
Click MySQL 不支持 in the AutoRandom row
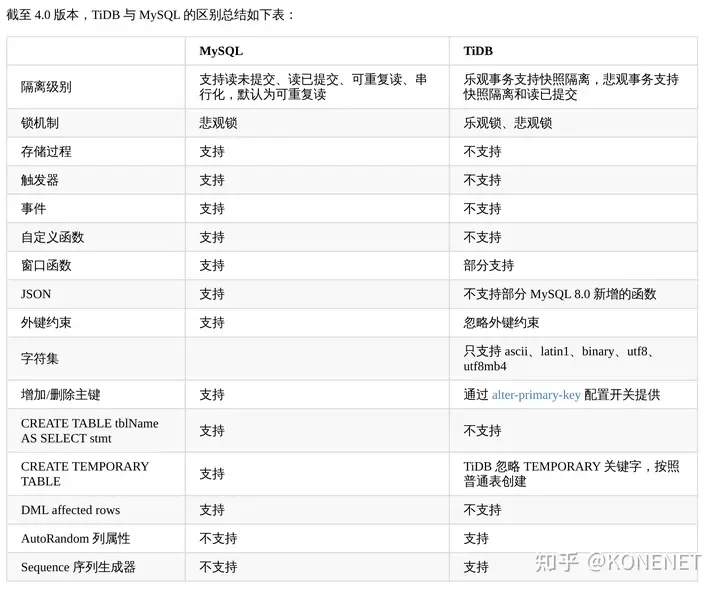pyautogui.click(x=218, y=539)
